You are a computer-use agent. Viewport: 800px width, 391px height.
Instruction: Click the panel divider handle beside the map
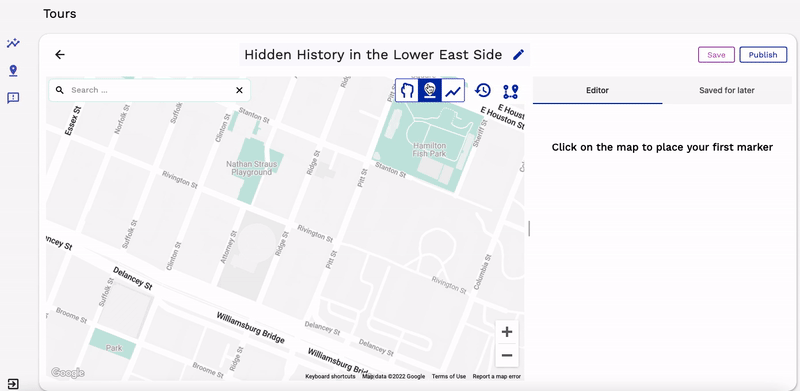(x=529, y=229)
